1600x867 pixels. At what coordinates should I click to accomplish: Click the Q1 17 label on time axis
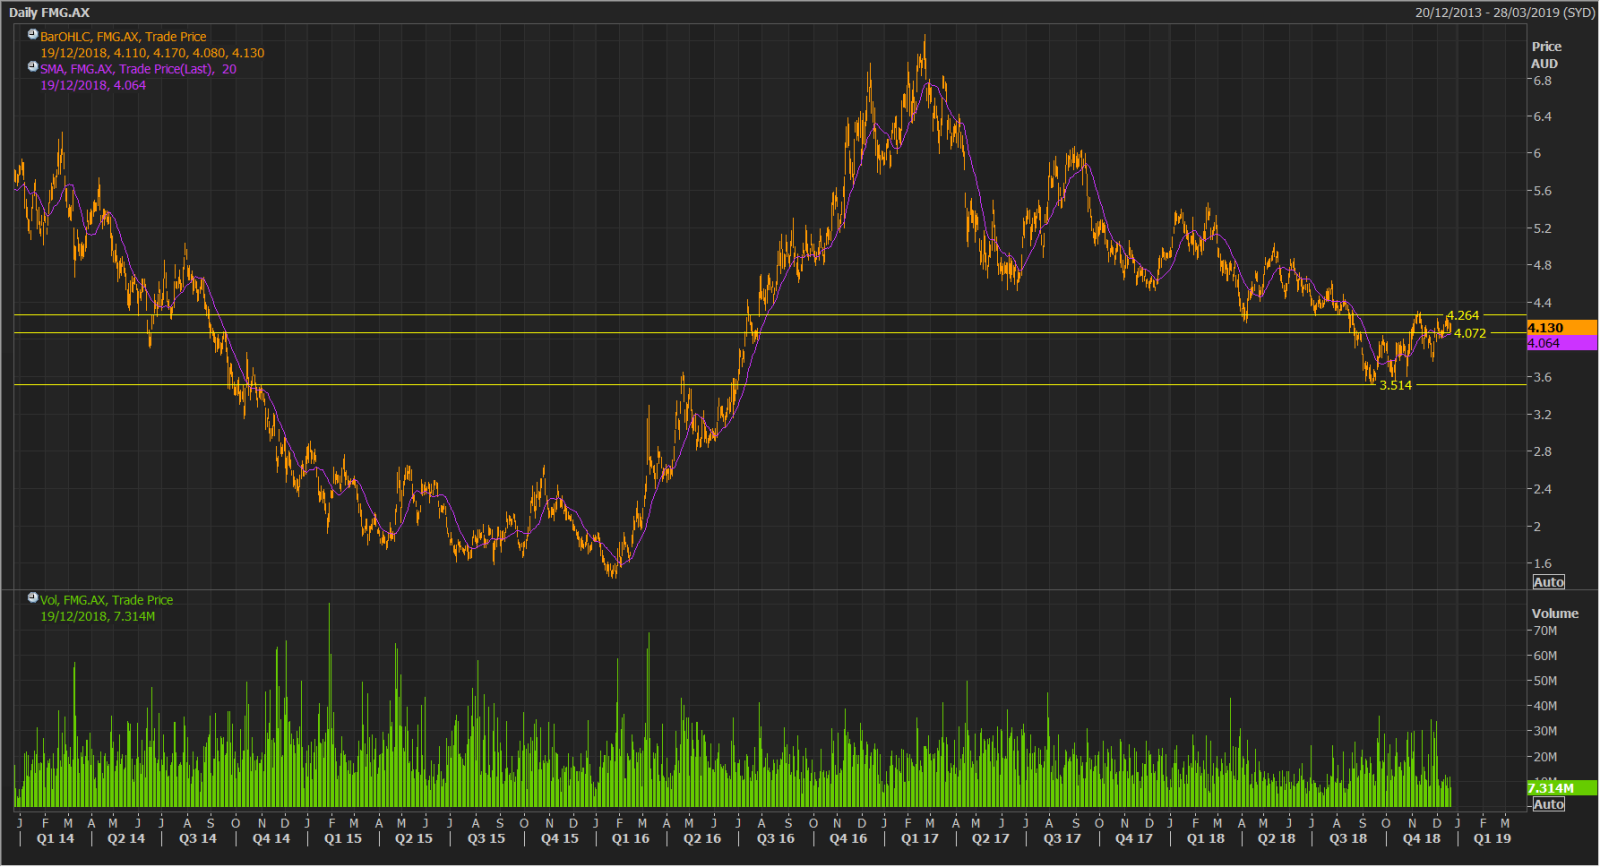coord(919,839)
